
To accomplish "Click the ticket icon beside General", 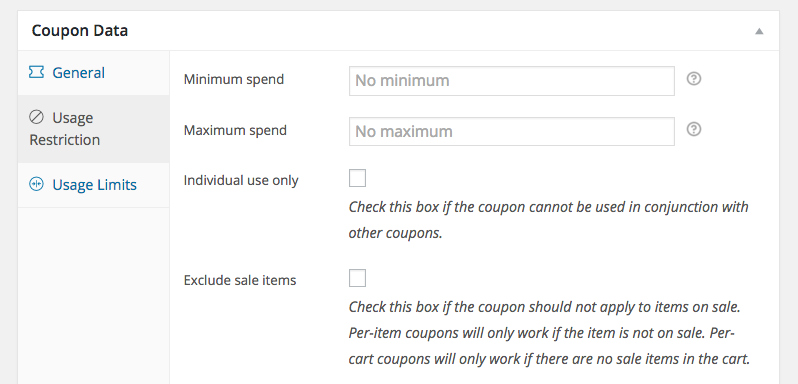I will [x=36, y=73].
